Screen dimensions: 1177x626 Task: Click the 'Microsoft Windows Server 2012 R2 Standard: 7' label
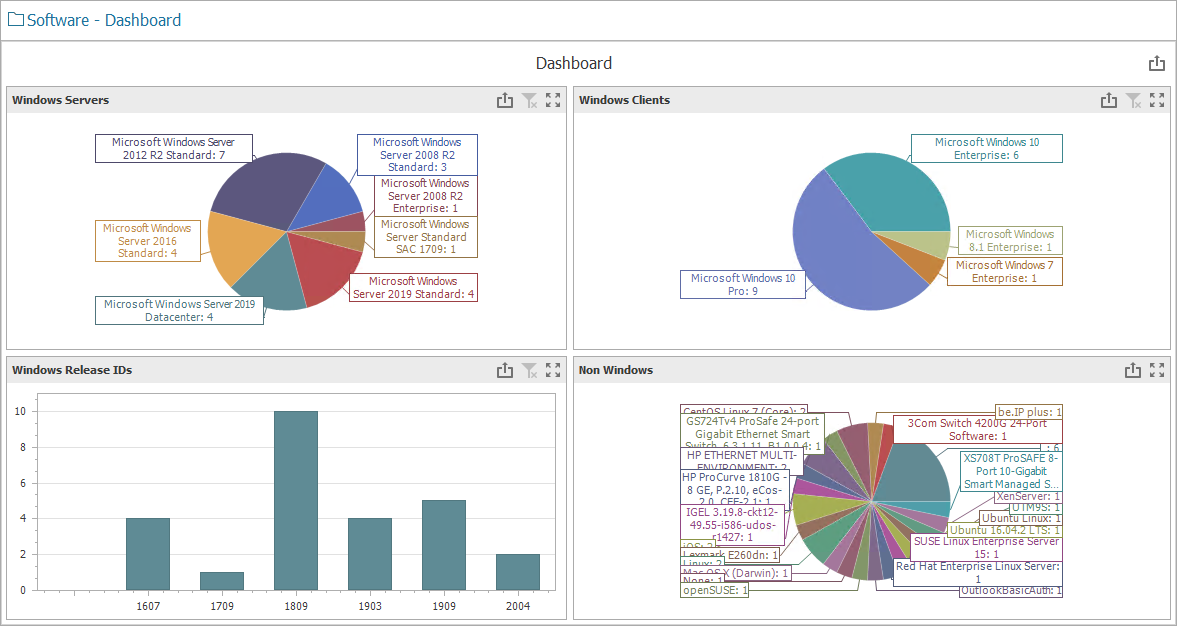pyautogui.click(x=173, y=149)
